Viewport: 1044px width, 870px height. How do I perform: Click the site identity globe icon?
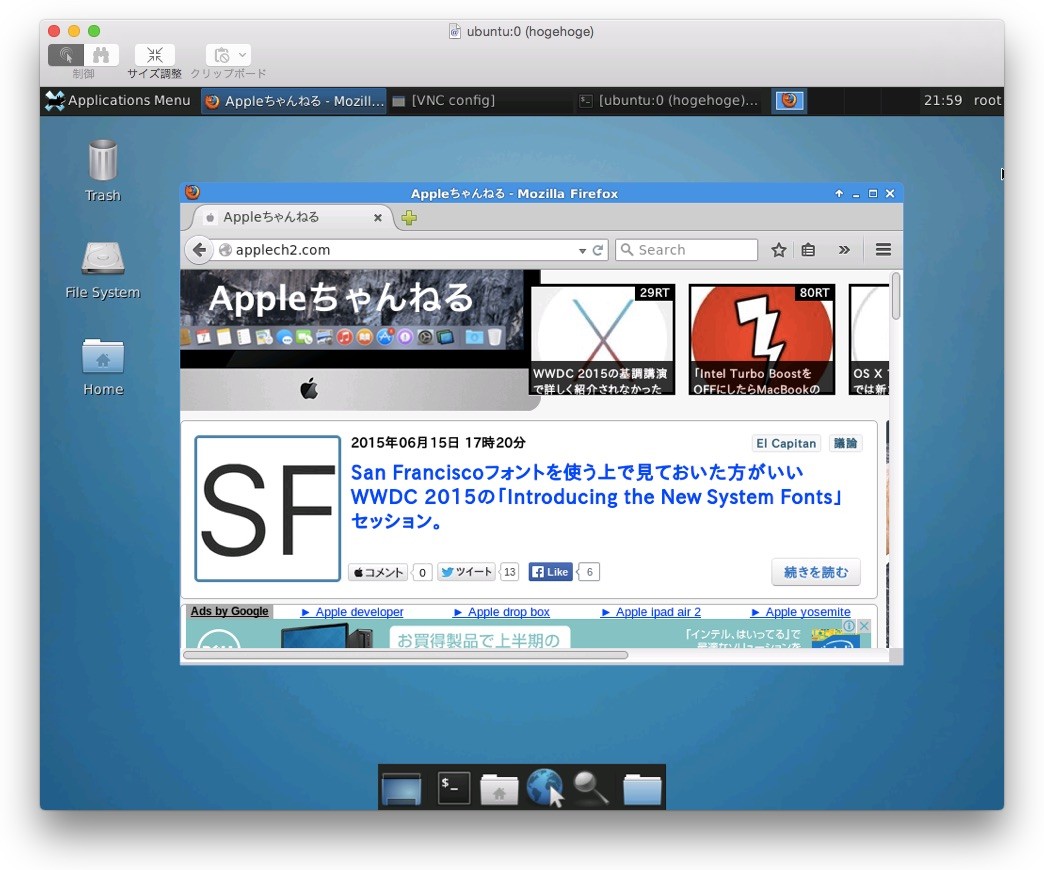pyautogui.click(x=226, y=250)
